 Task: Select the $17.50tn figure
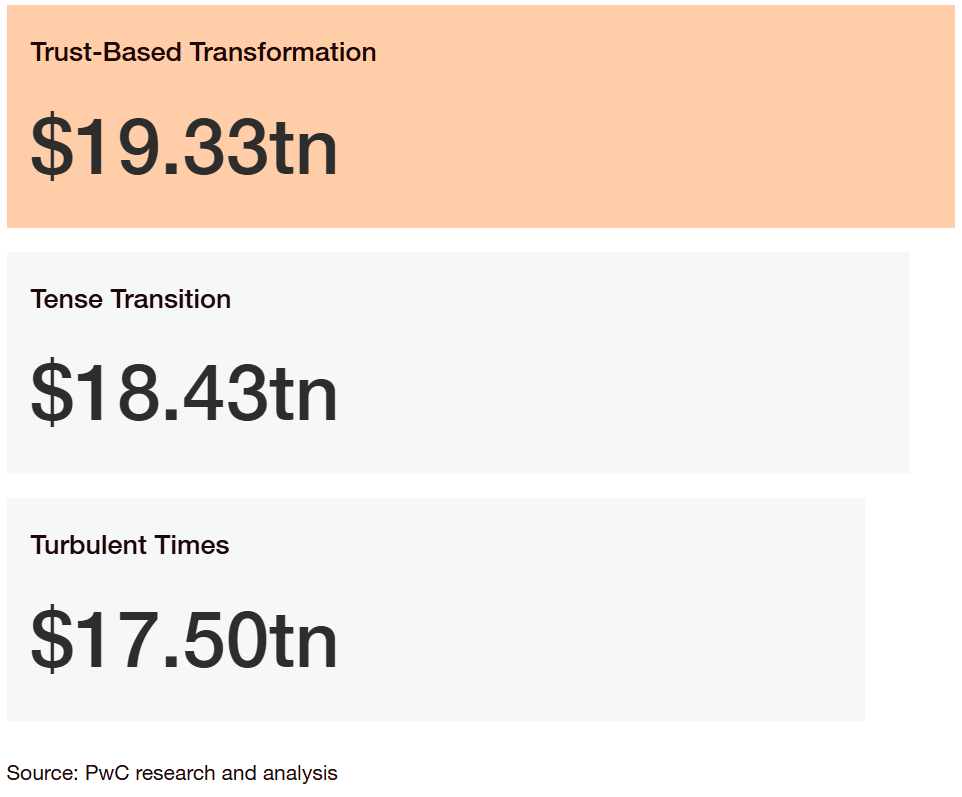click(x=184, y=639)
